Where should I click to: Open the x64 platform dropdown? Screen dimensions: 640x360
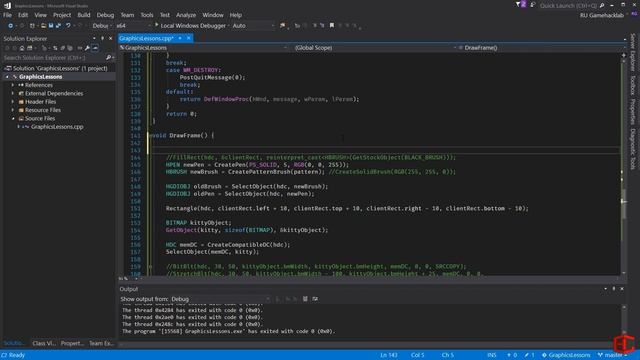(133, 26)
